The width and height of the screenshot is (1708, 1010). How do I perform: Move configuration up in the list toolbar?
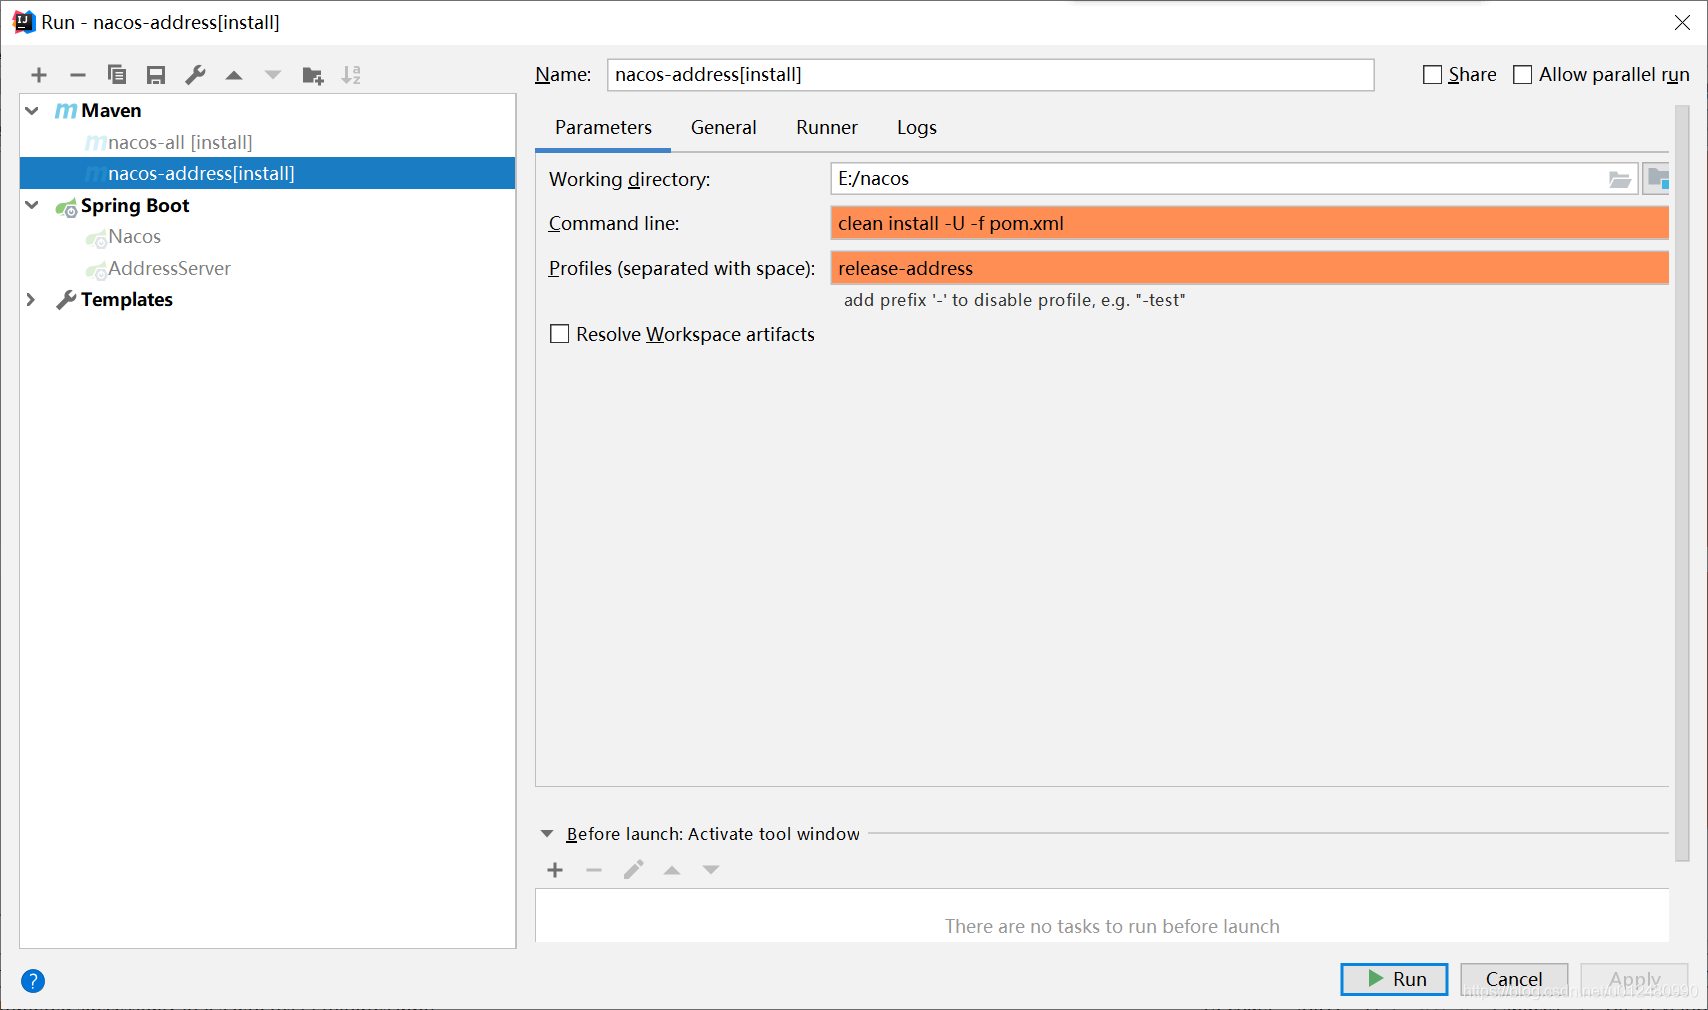234,75
